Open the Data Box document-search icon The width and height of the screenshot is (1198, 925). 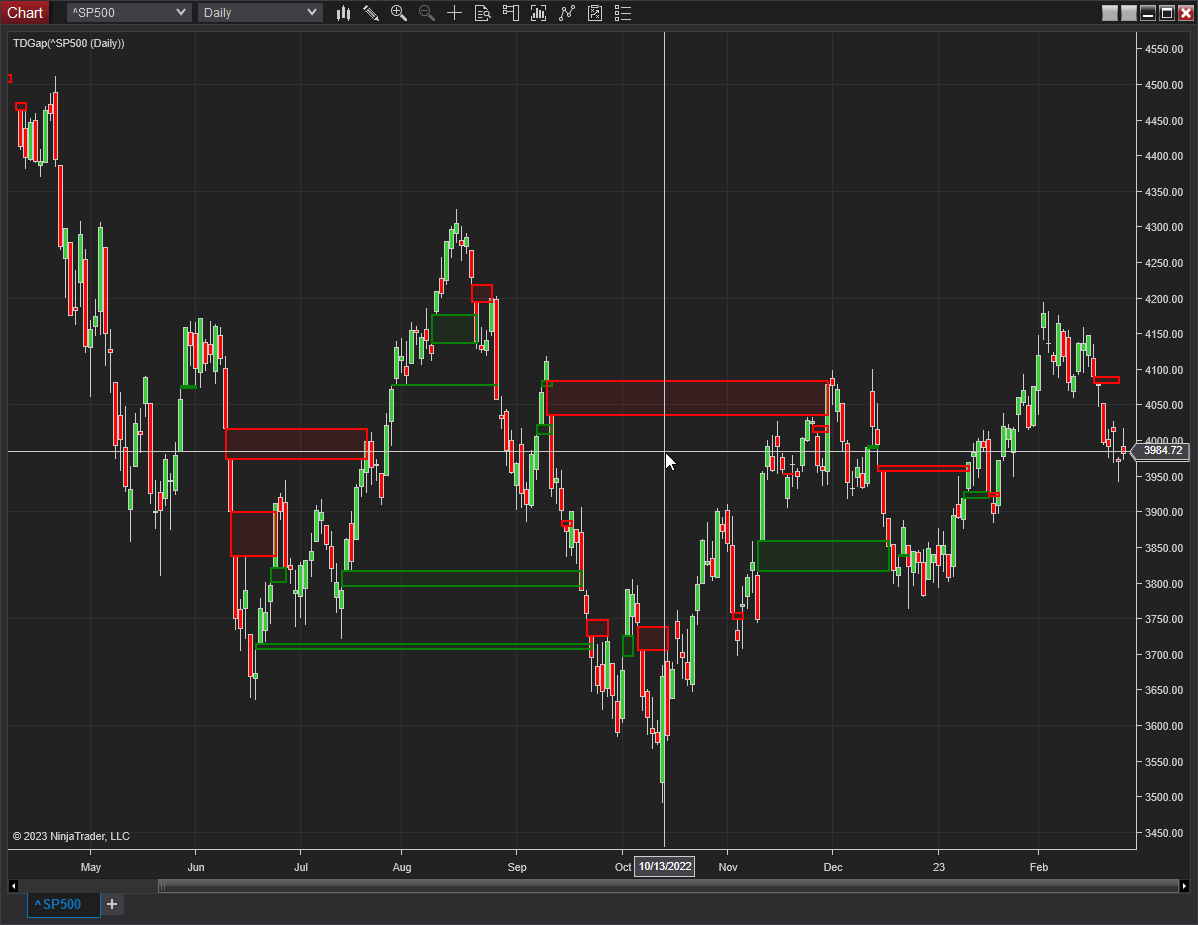click(x=482, y=13)
